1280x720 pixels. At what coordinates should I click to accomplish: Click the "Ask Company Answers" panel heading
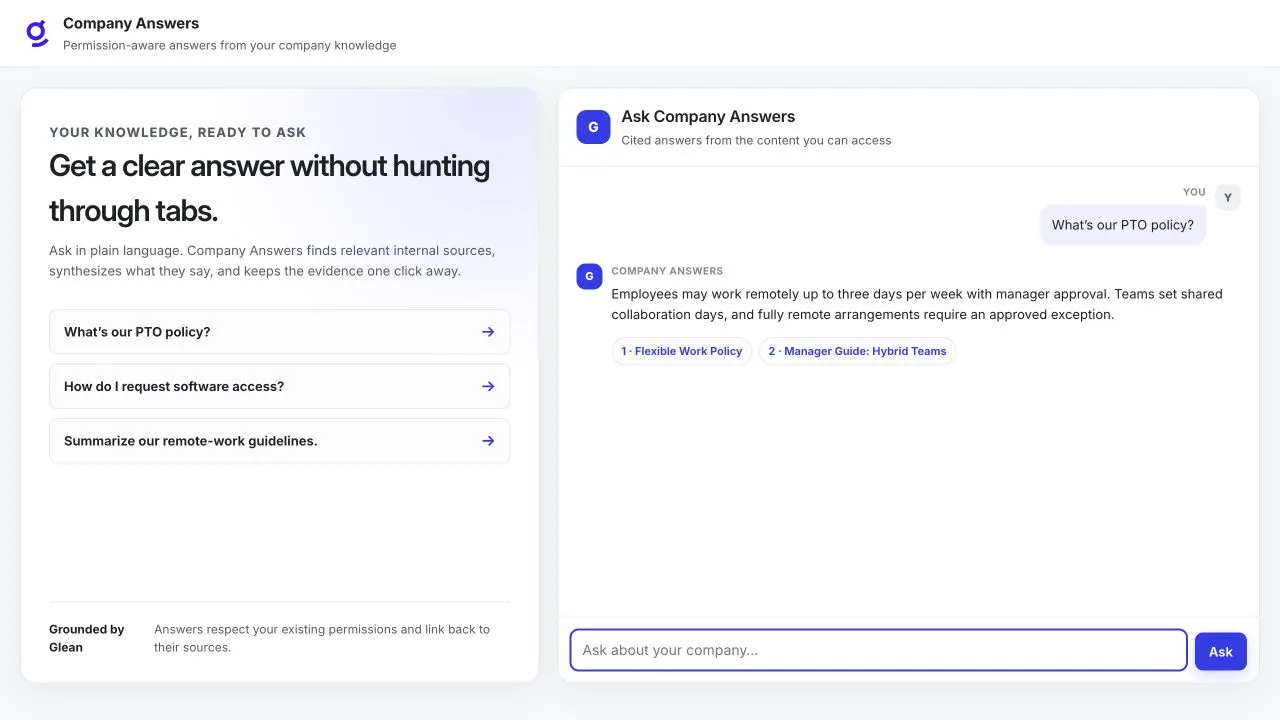point(708,117)
